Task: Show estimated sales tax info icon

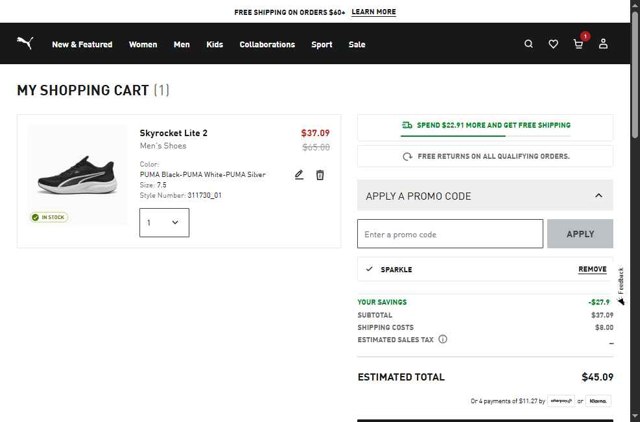Action: tap(443, 339)
